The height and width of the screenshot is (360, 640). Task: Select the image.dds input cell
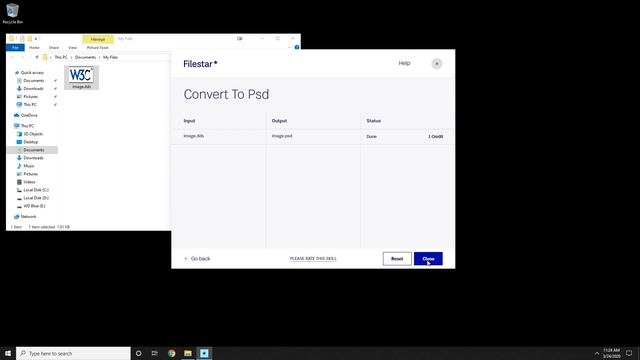click(194, 136)
